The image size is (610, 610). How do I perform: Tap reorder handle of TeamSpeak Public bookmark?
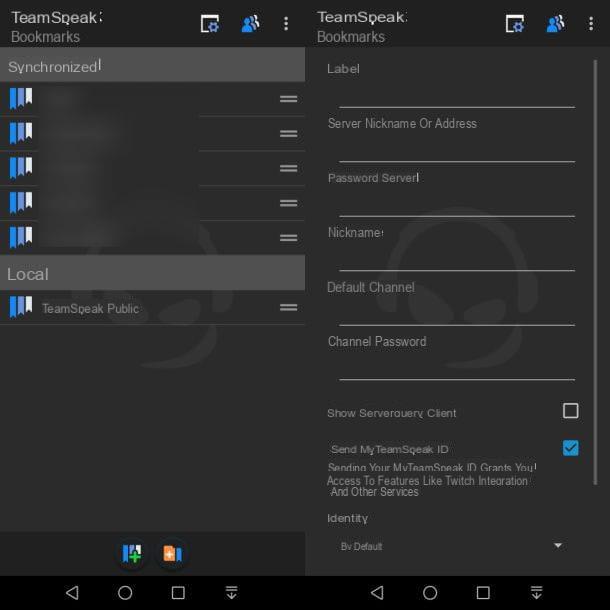[289, 307]
